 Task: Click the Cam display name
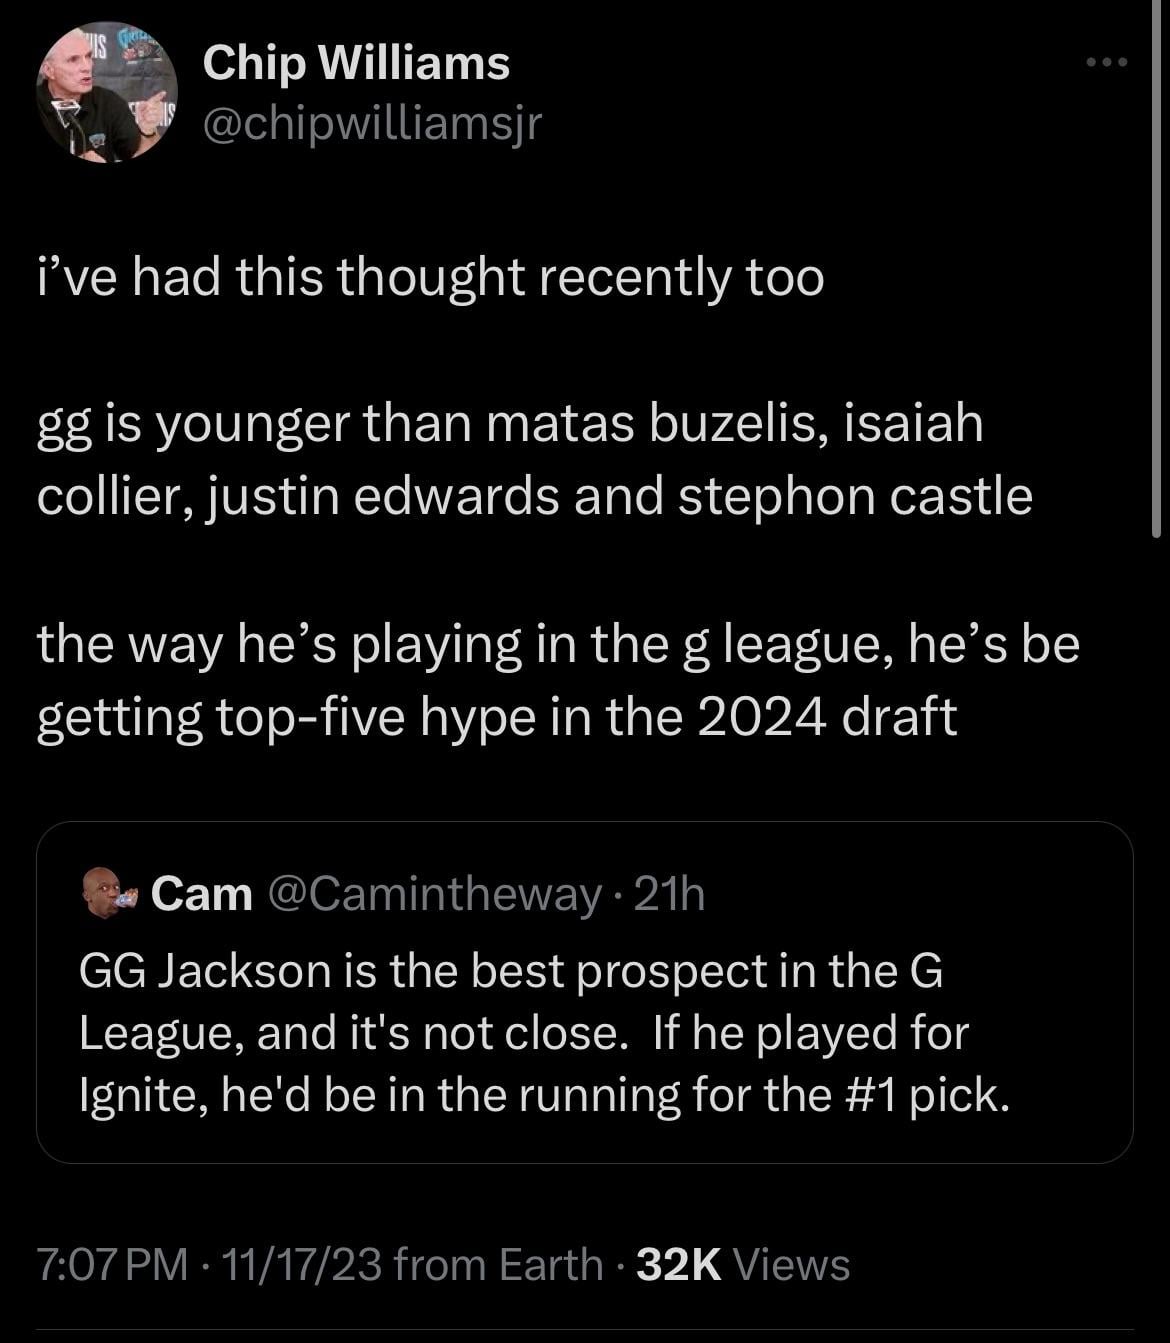pos(202,894)
